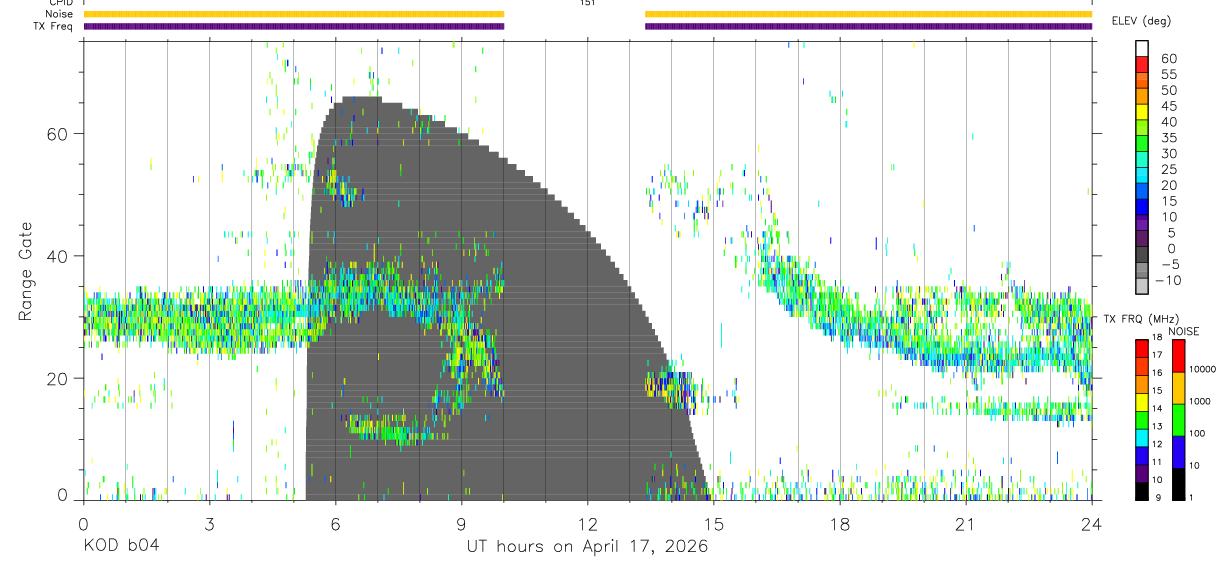Click the red top NOISE legend swatch
The width and height of the screenshot is (1228, 567).
(1177, 355)
